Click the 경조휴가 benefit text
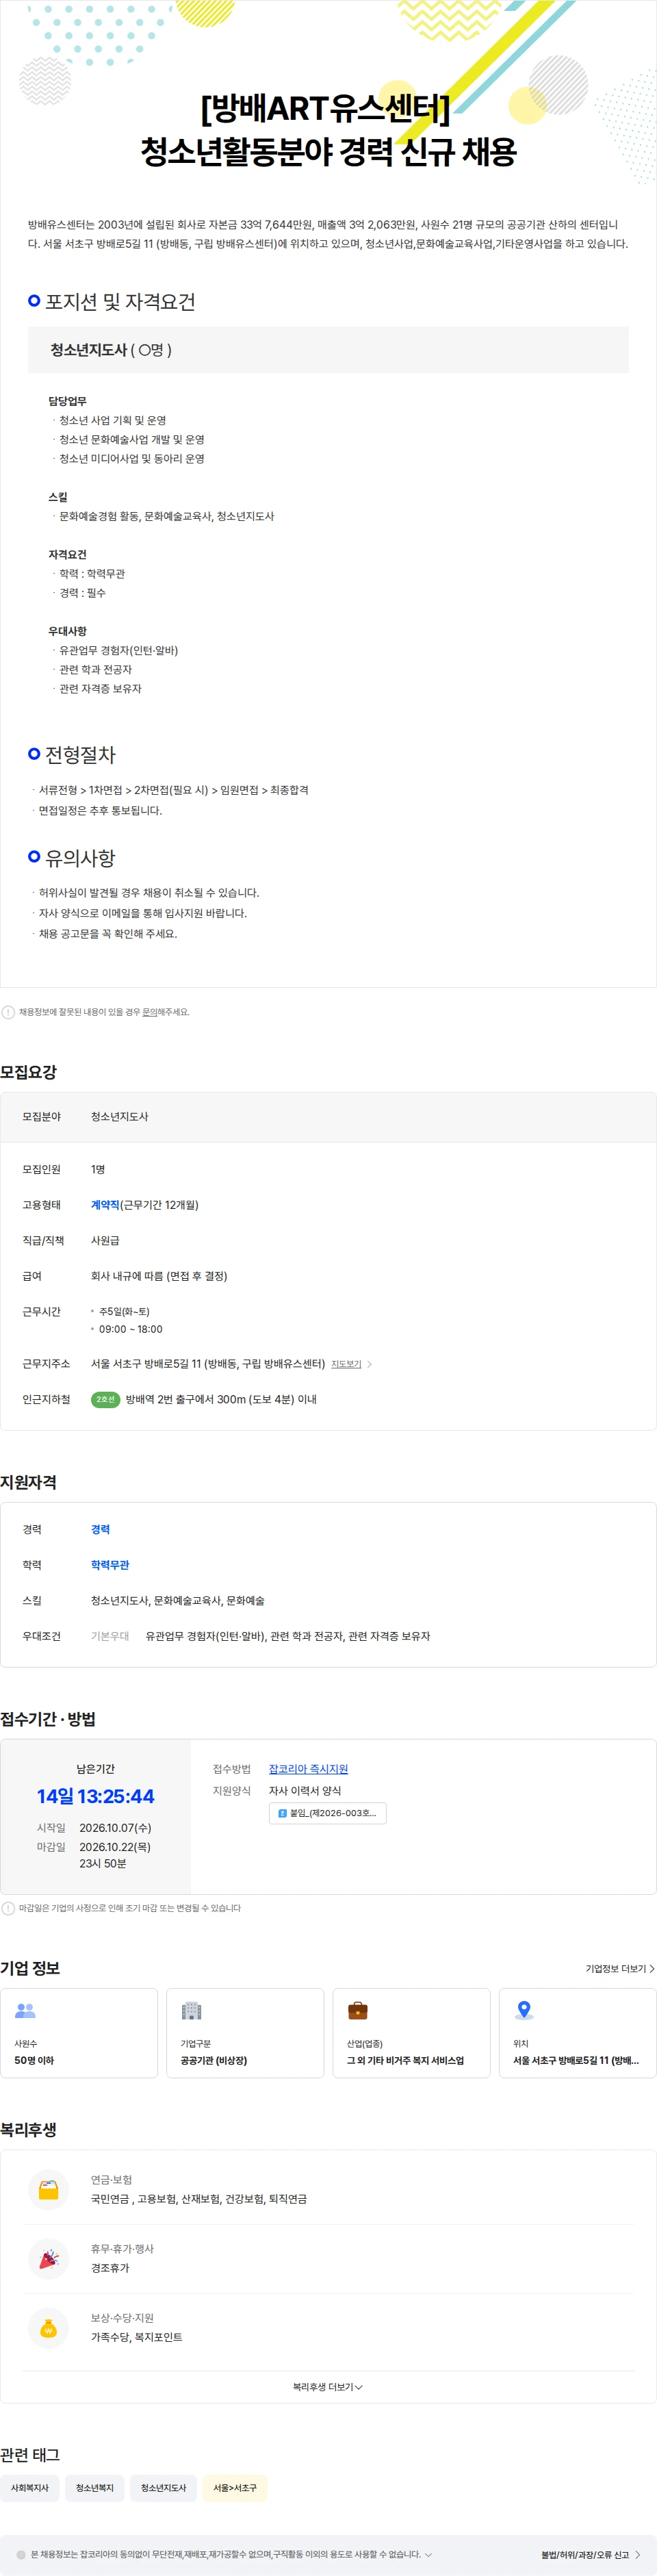 pyautogui.click(x=110, y=2268)
